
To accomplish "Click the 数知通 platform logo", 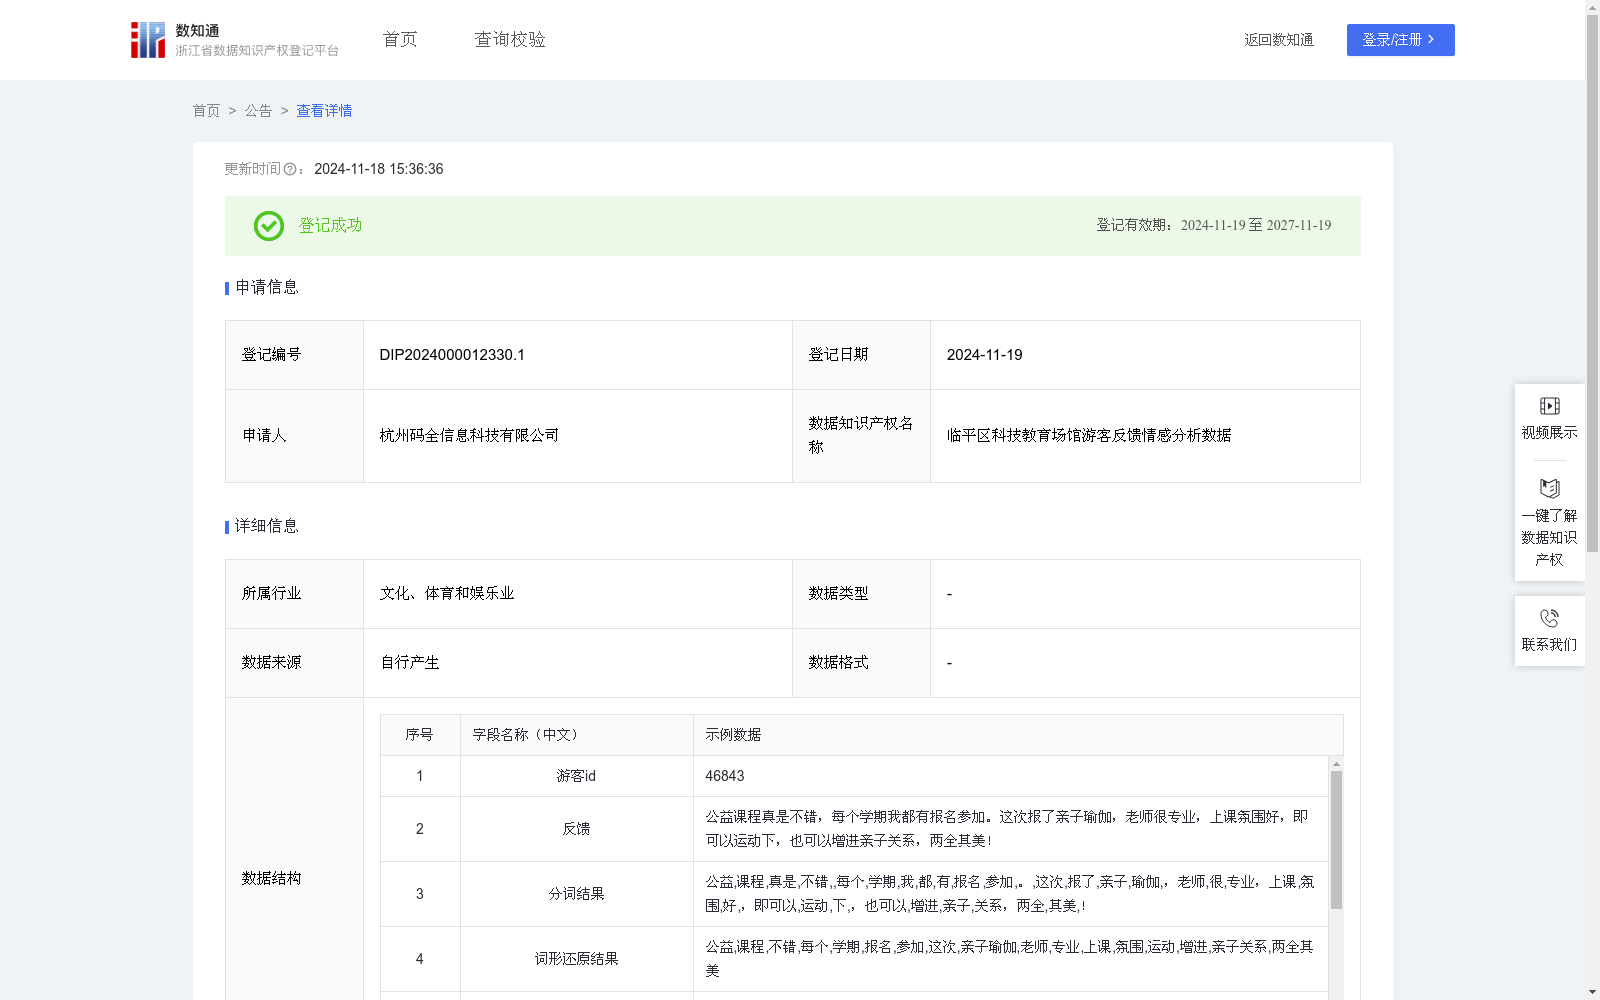I will pyautogui.click(x=235, y=40).
